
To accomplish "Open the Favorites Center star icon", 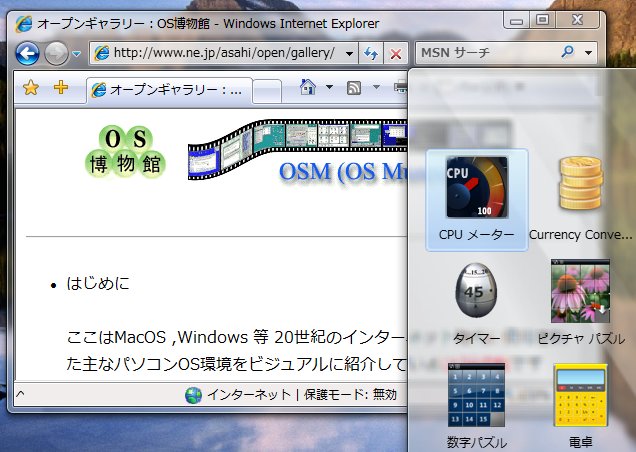I will pyautogui.click(x=31, y=87).
